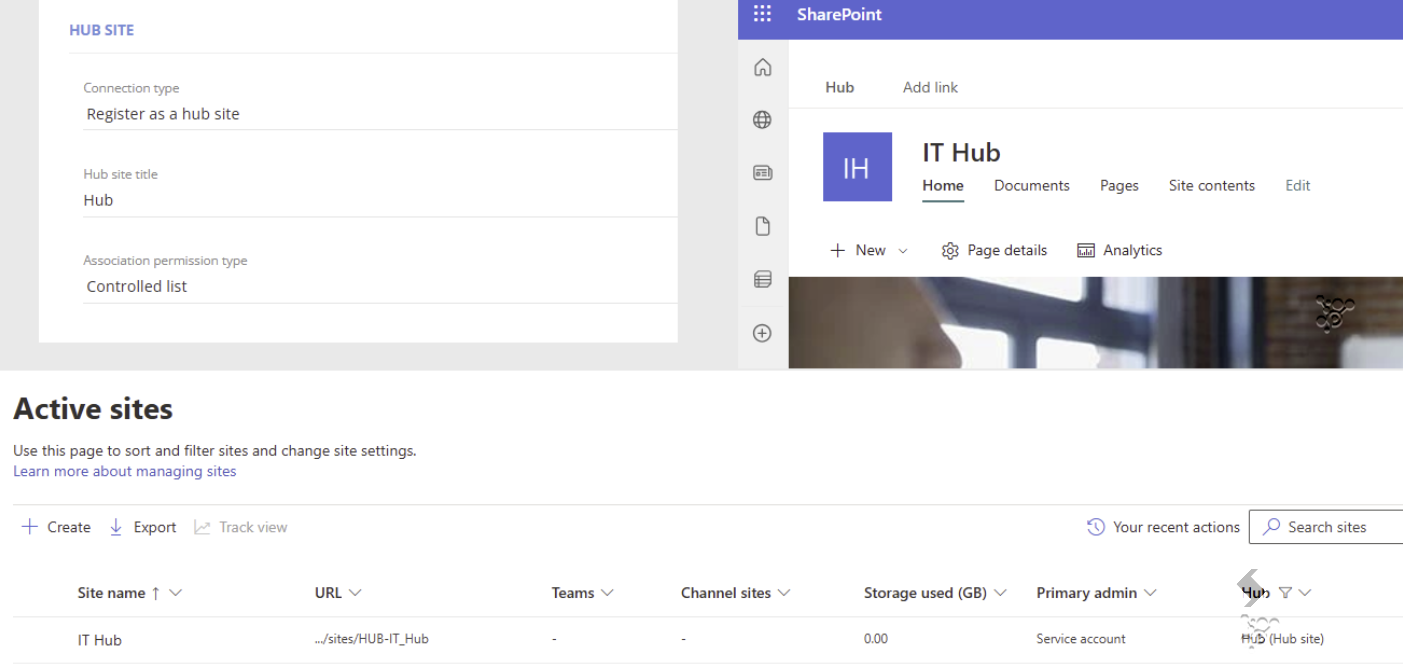The width and height of the screenshot is (1403, 670).
Task: Open the My files page icon in the sidebar
Action: pyautogui.click(x=762, y=226)
